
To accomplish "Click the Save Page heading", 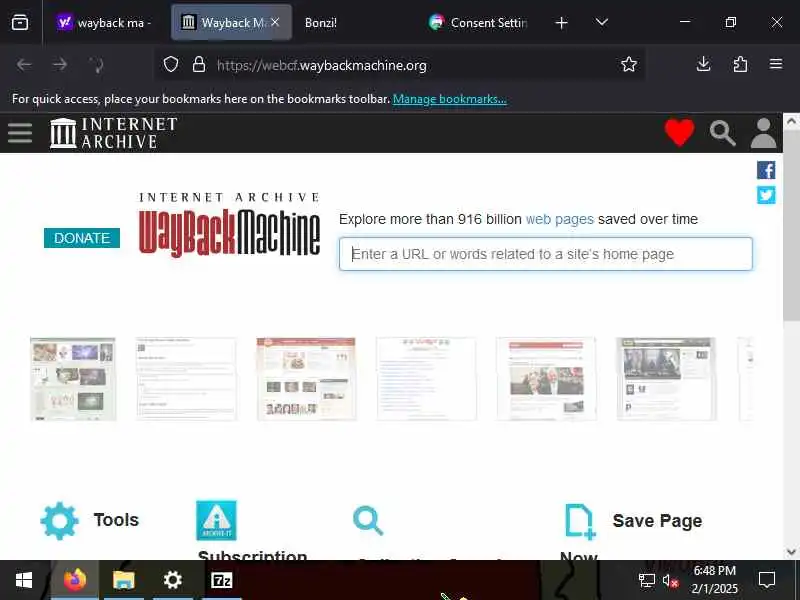I will [x=657, y=521].
